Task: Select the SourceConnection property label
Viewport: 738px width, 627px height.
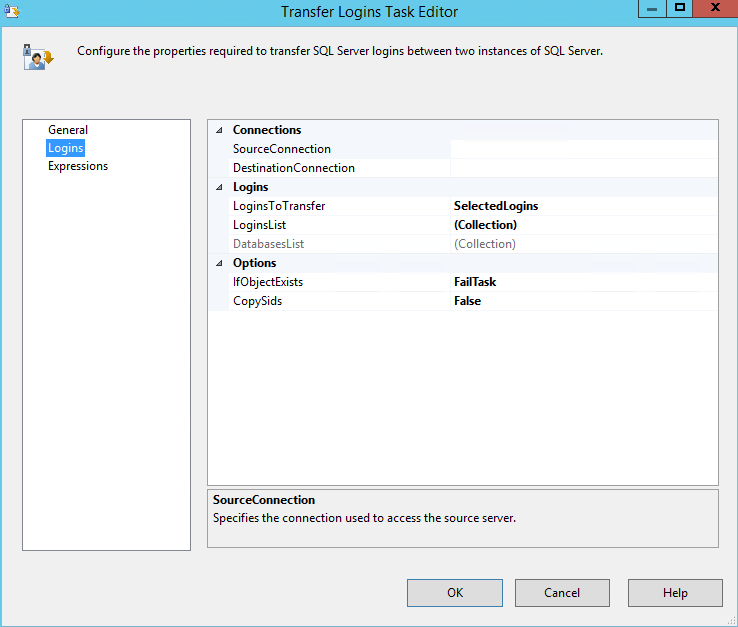Action: tap(282, 149)
